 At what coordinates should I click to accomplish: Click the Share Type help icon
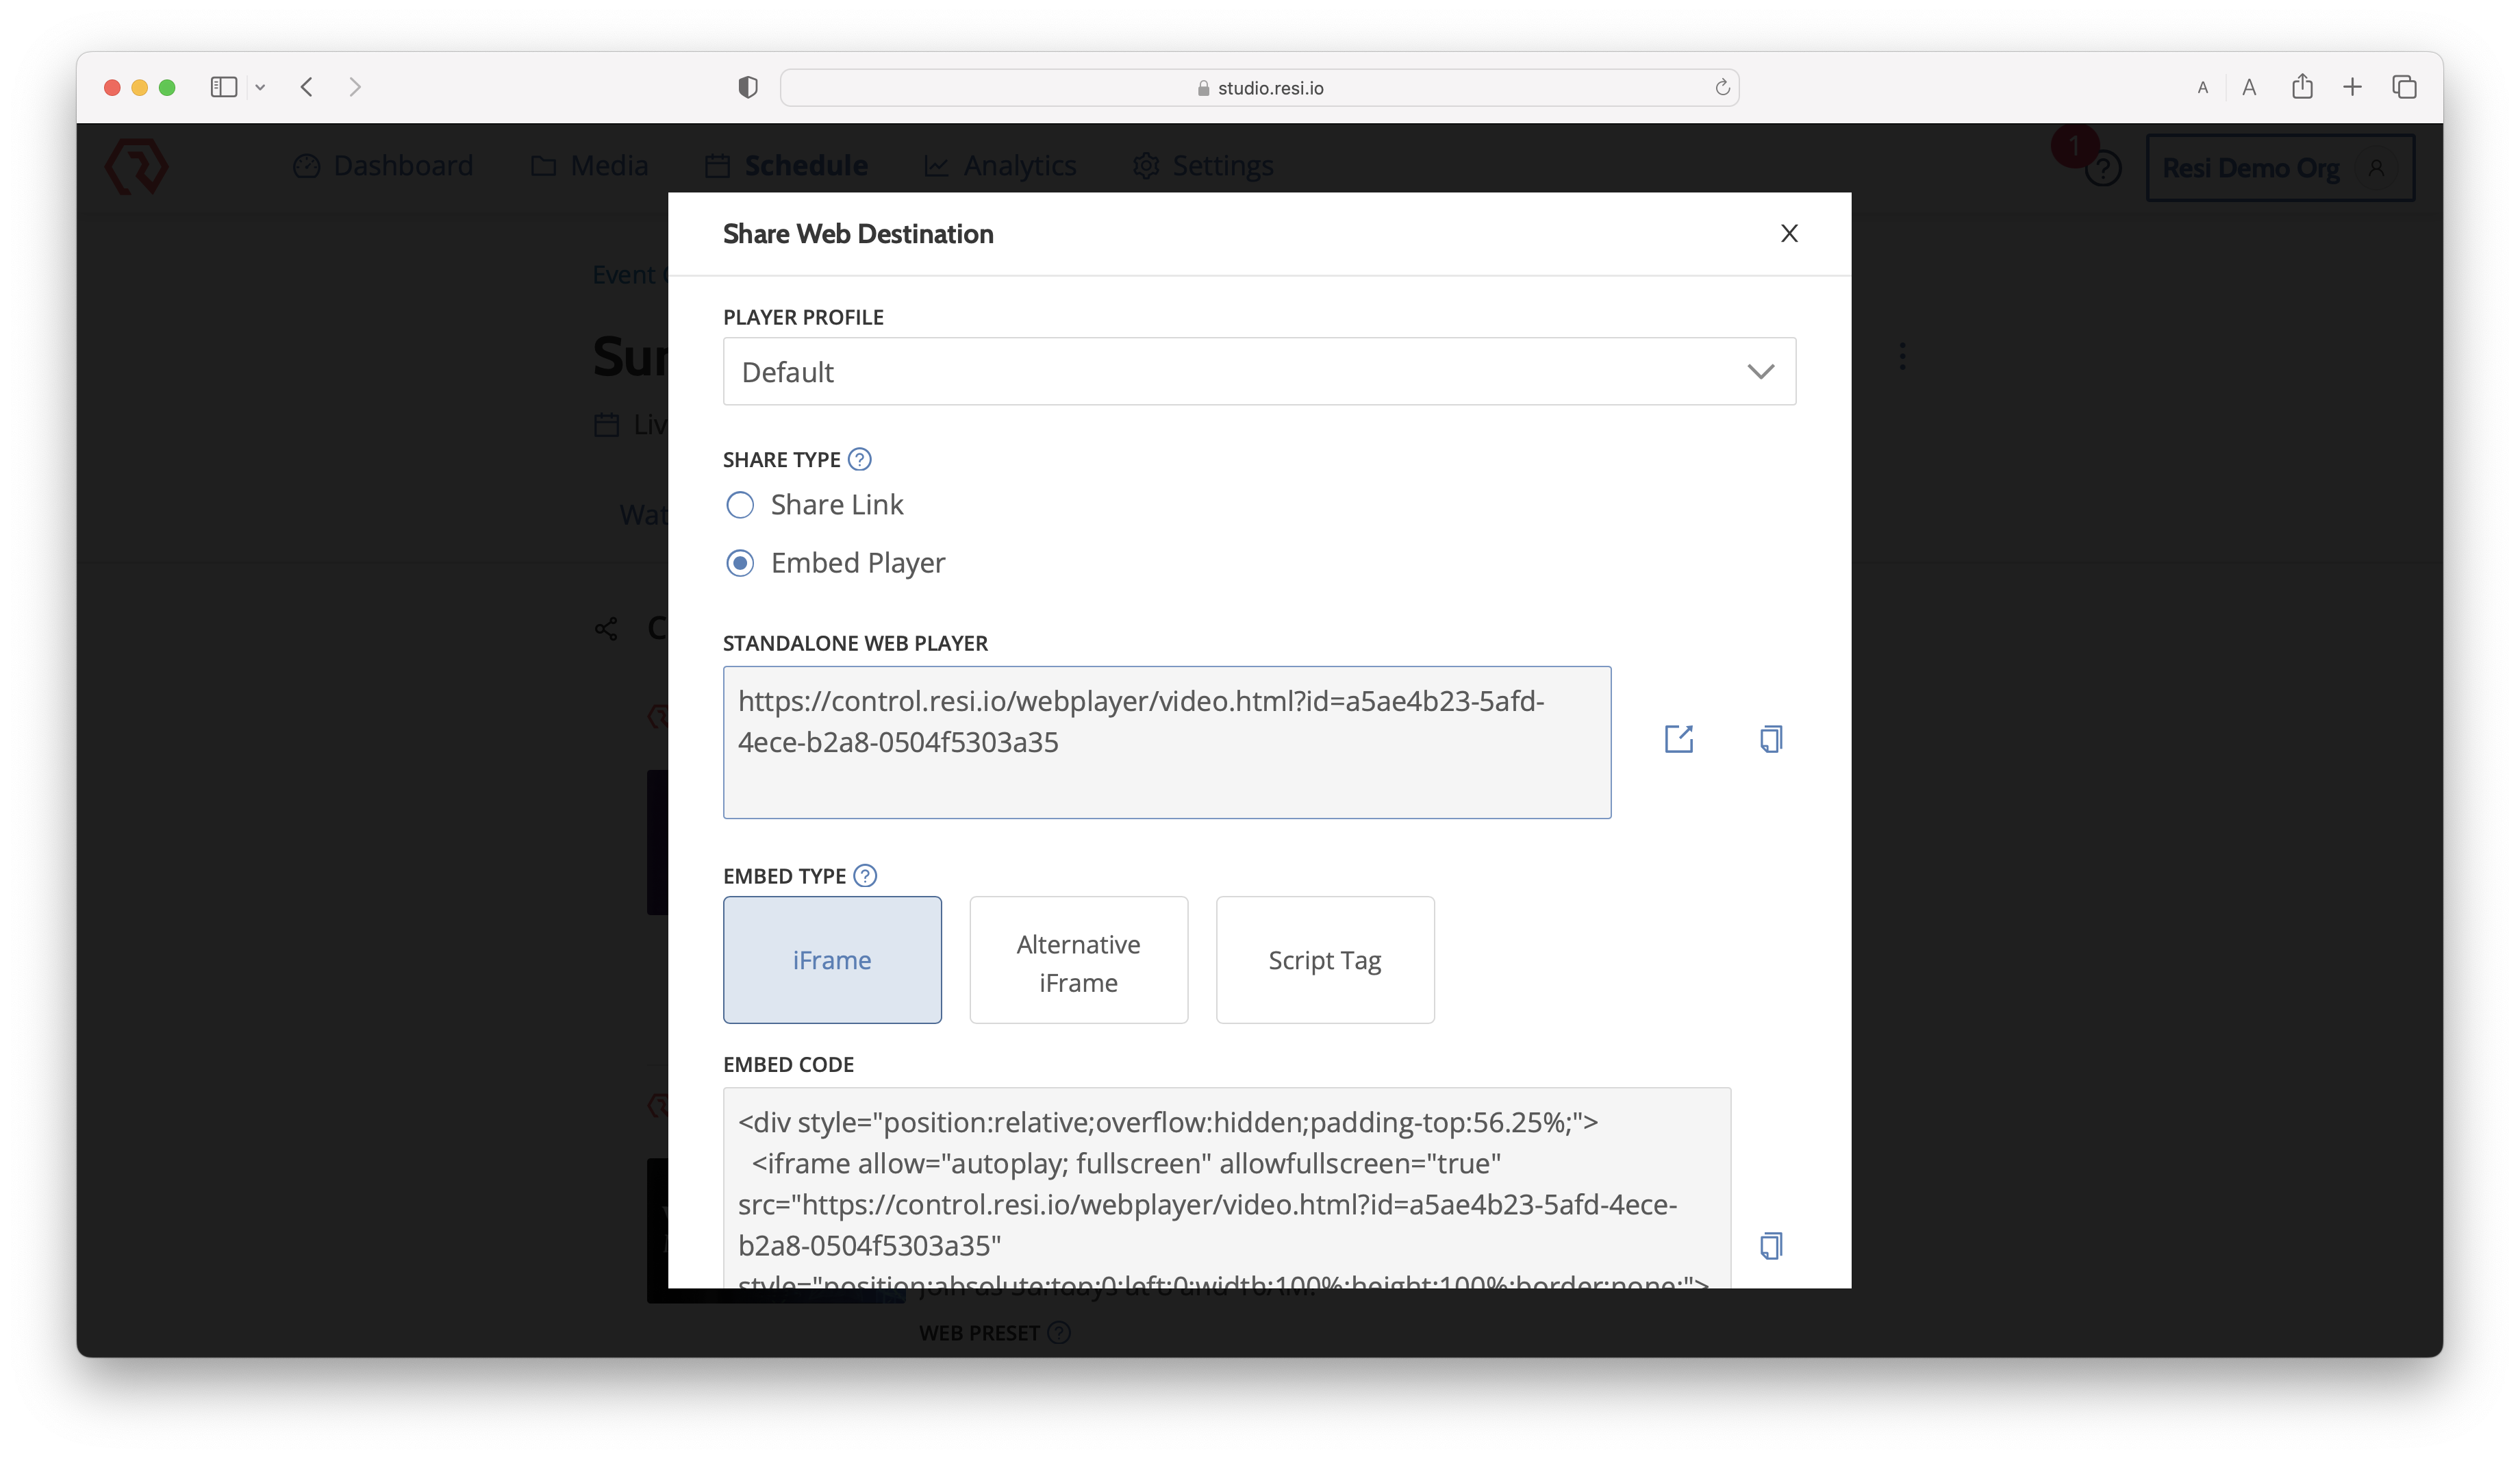click(x=859, y=459)
